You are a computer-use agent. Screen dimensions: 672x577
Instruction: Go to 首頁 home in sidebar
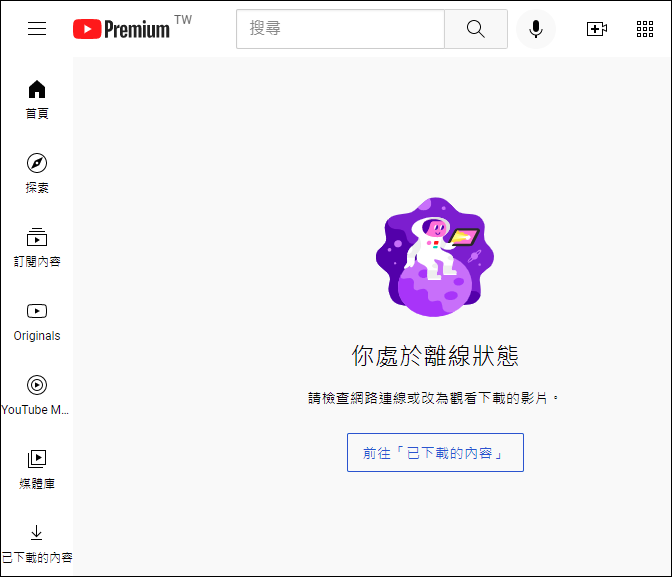37,100
